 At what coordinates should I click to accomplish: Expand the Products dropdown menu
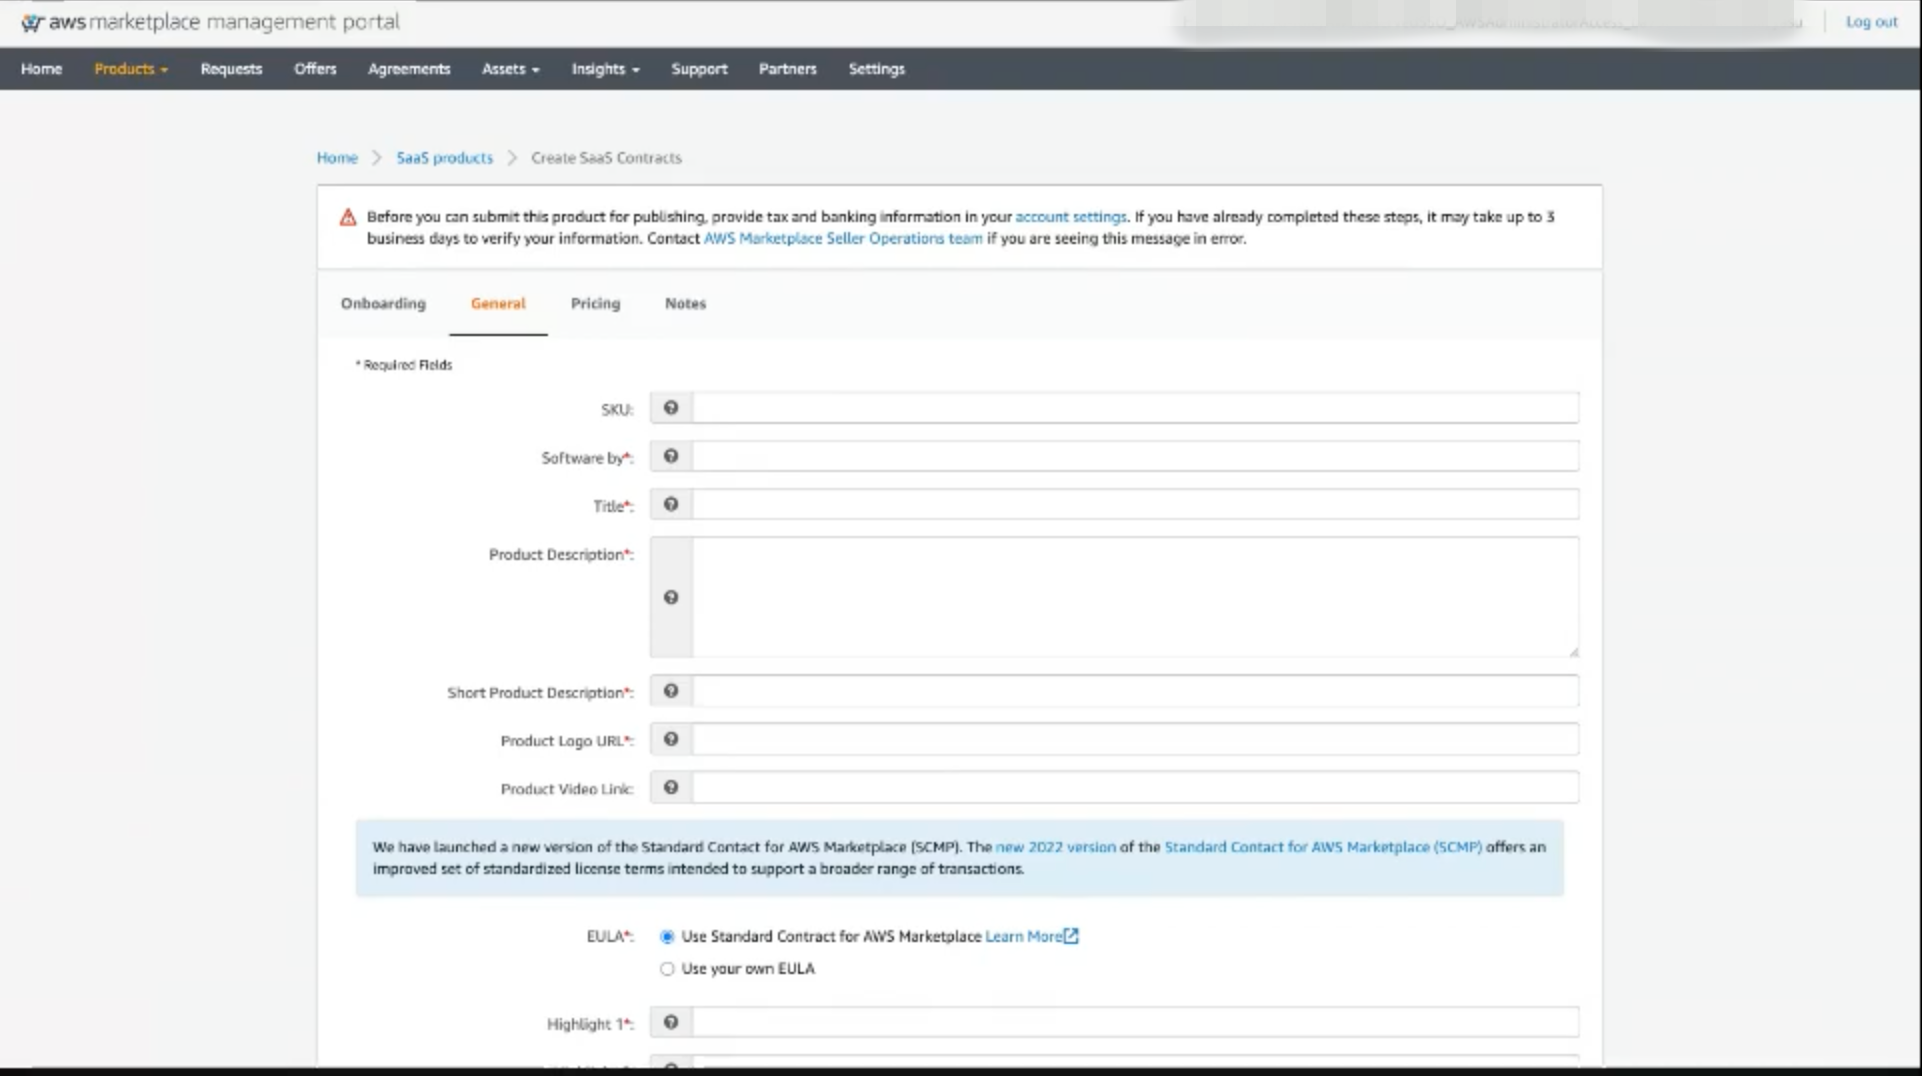(131, 69)
